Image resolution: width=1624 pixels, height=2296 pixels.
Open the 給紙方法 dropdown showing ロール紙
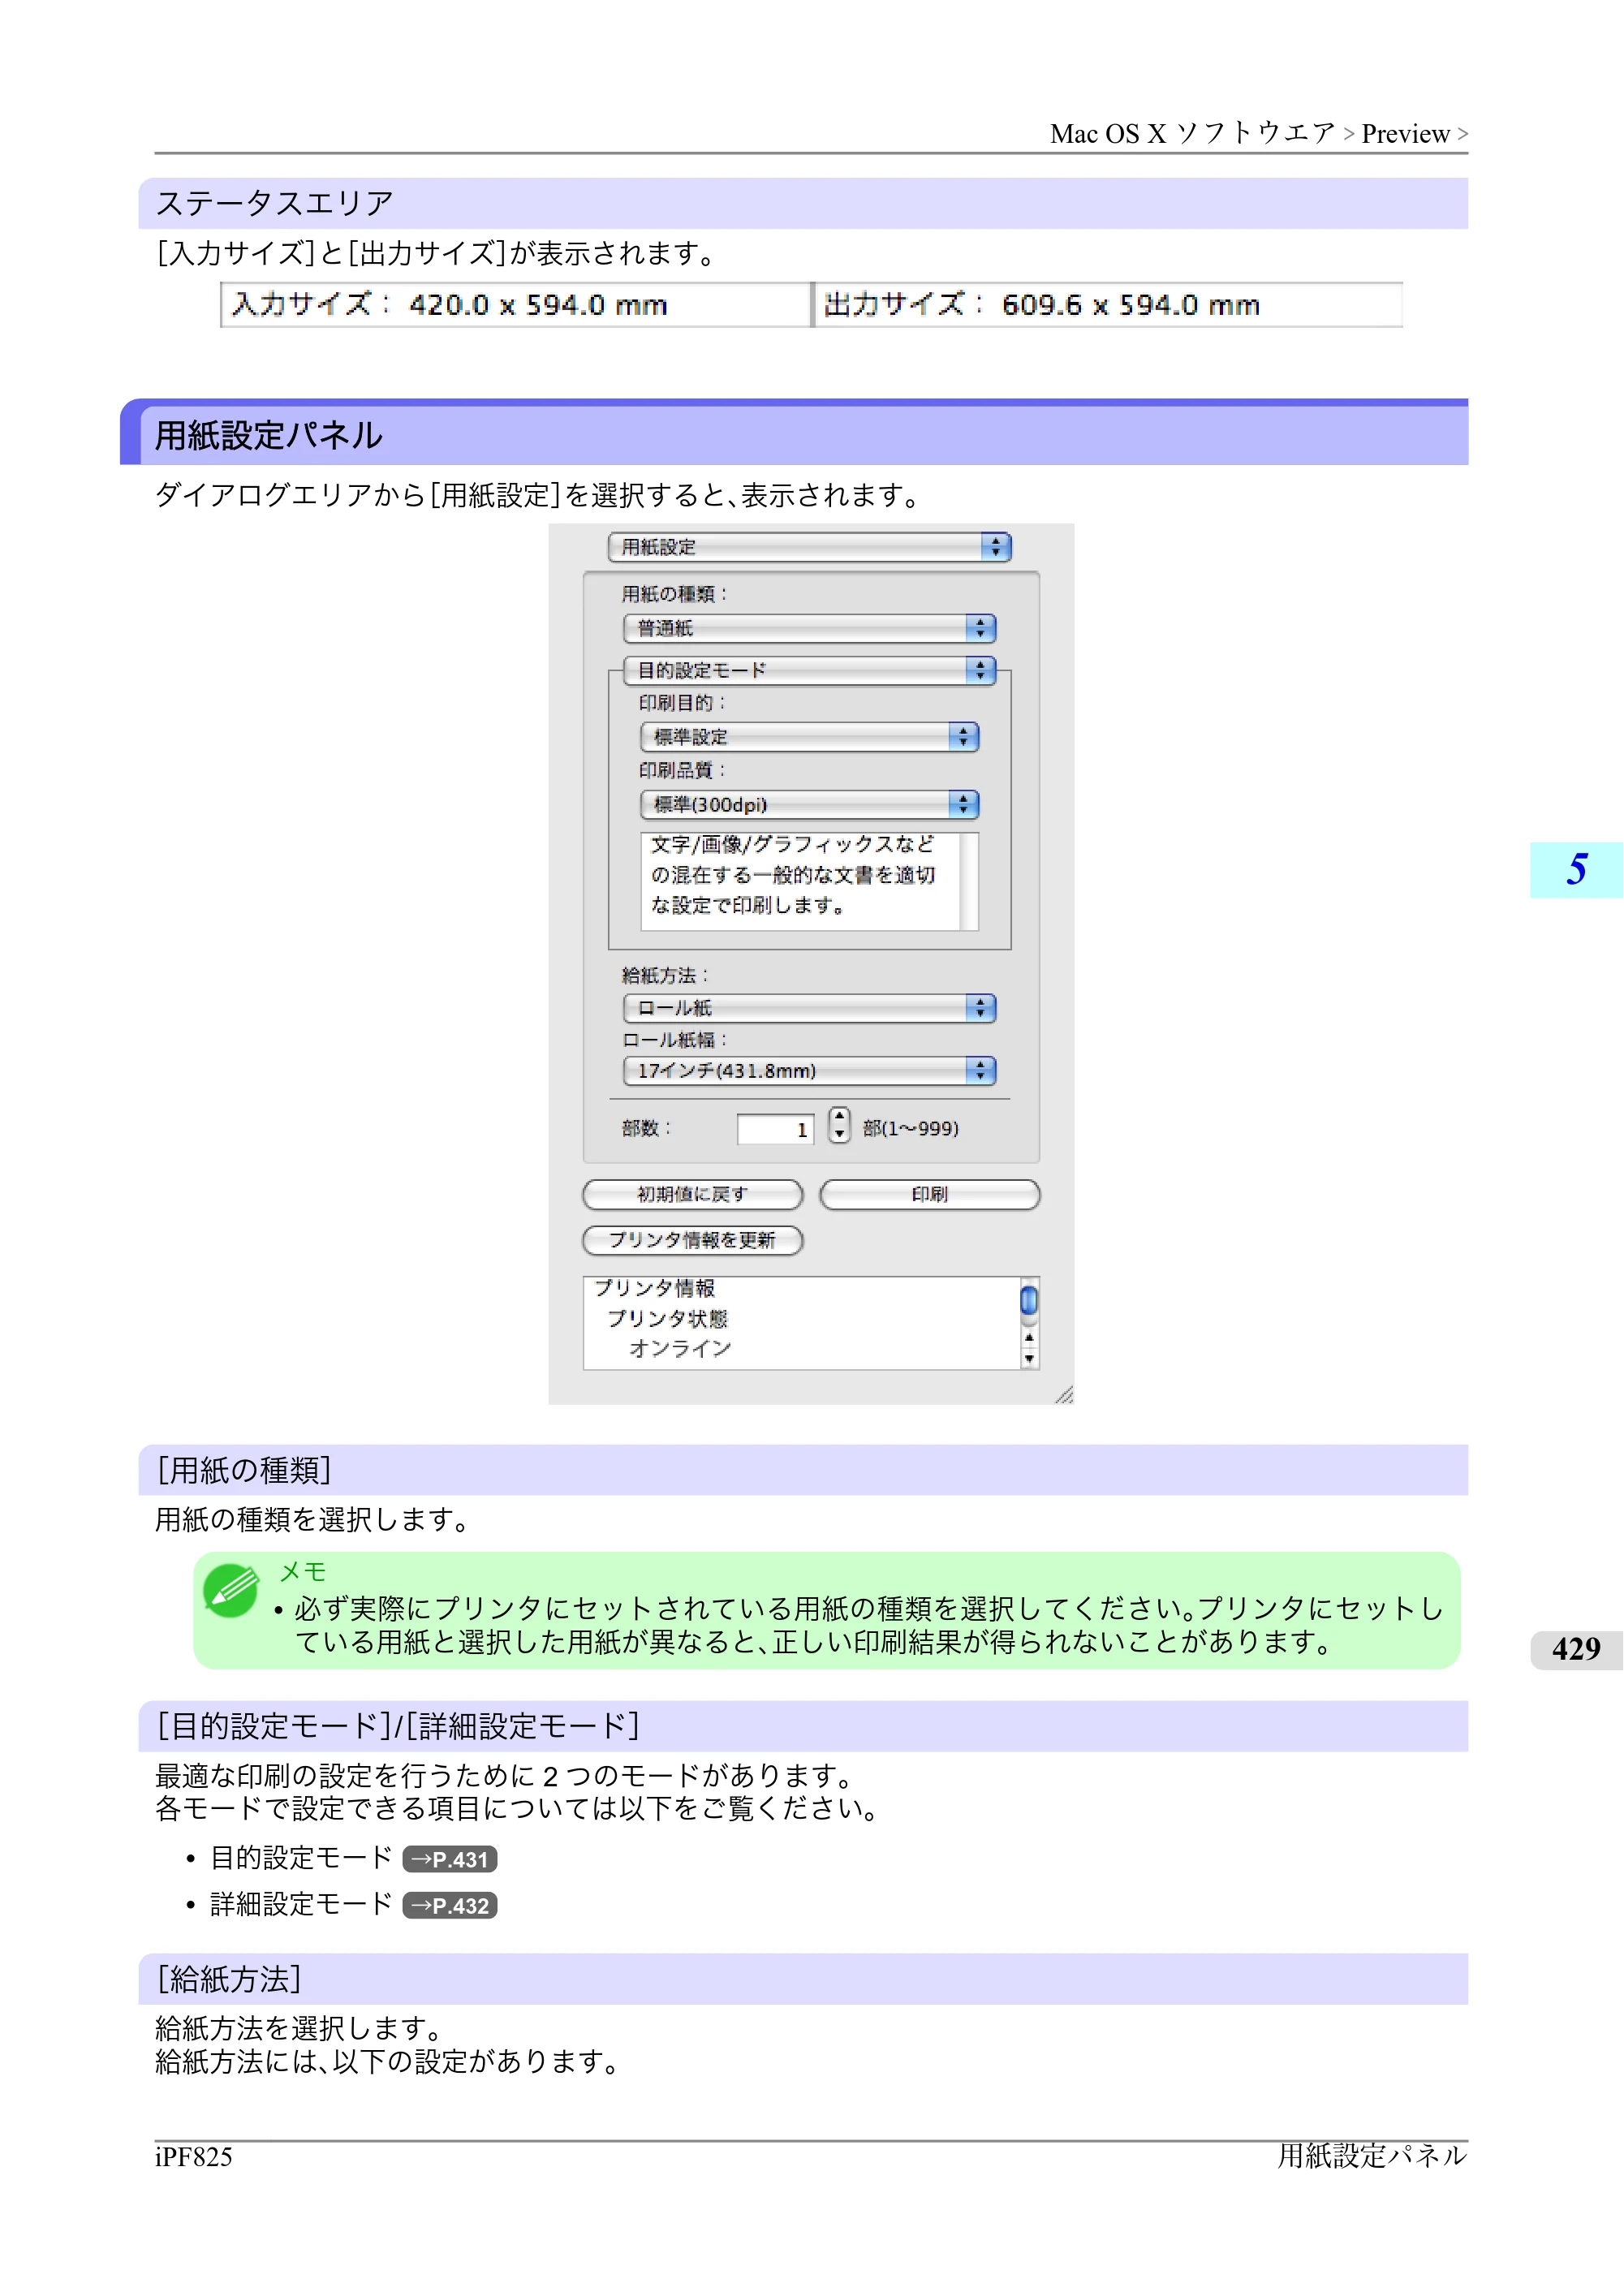pos(809,1008)
